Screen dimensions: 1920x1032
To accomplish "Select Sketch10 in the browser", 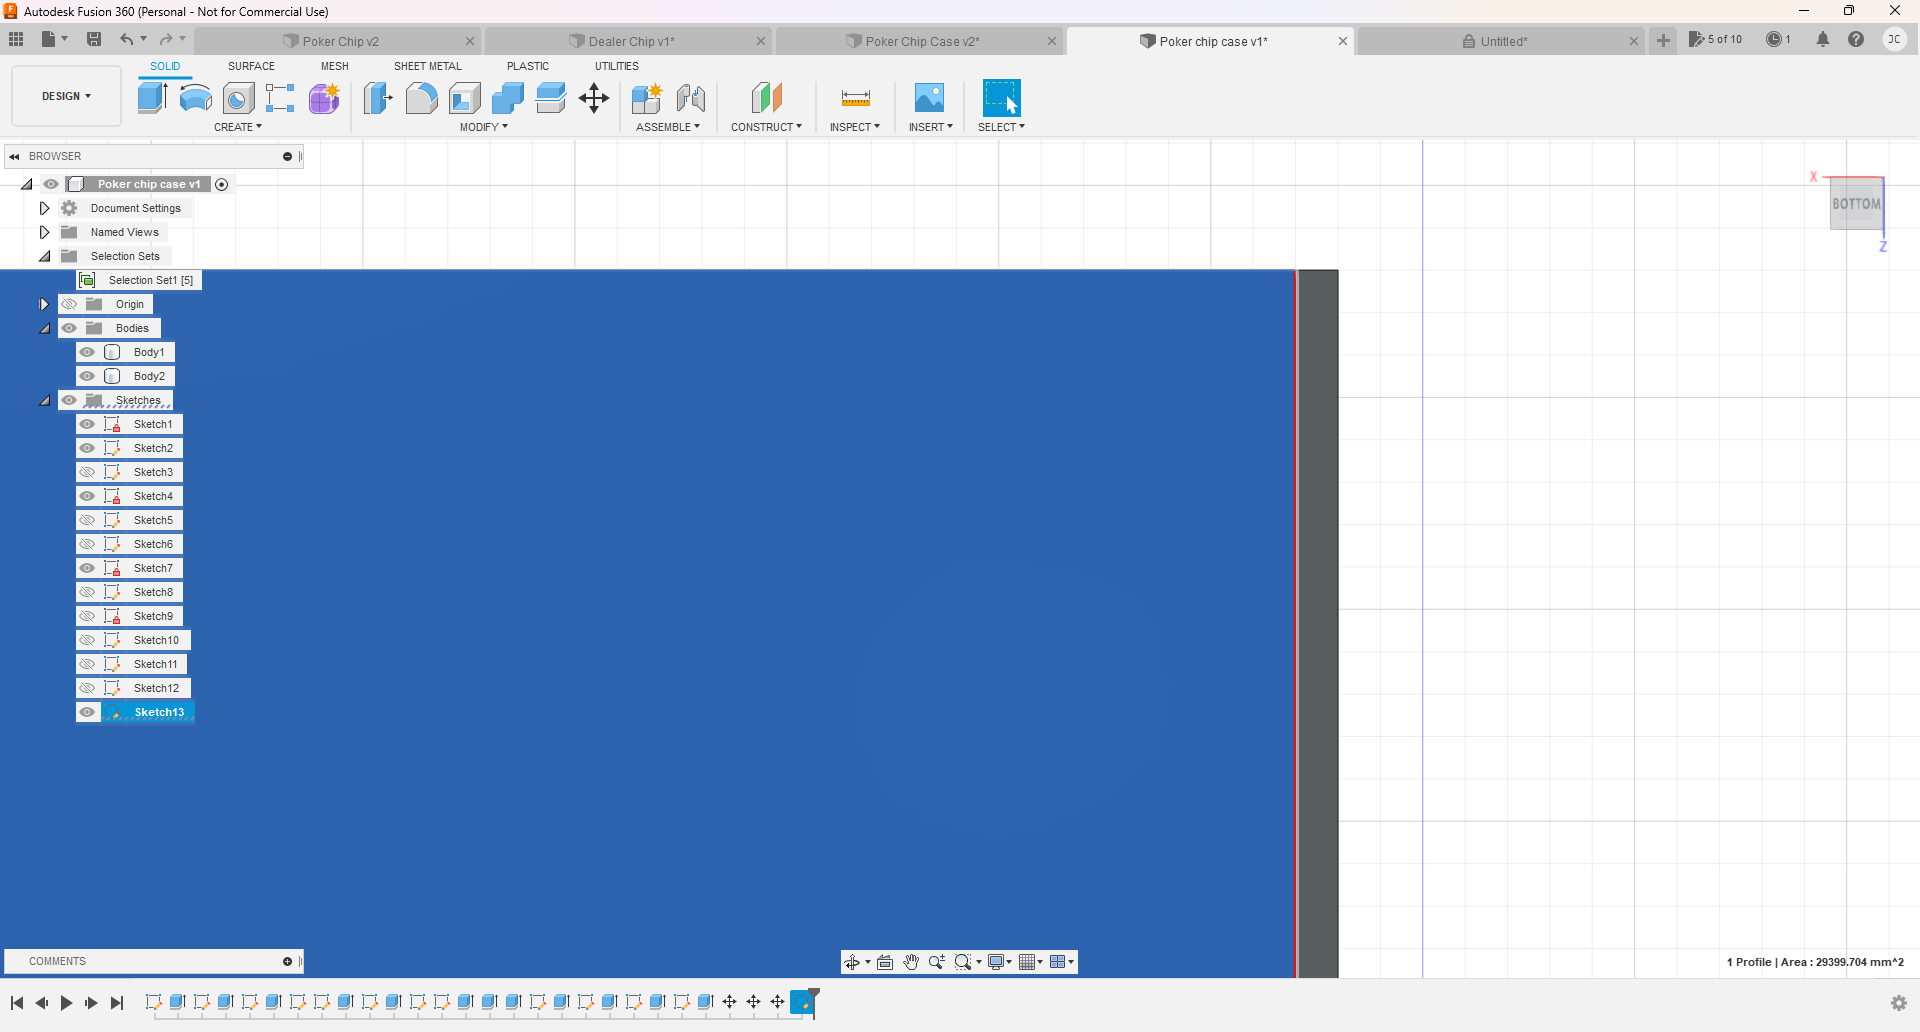I will pyautogui.click(x=156, y=640).
